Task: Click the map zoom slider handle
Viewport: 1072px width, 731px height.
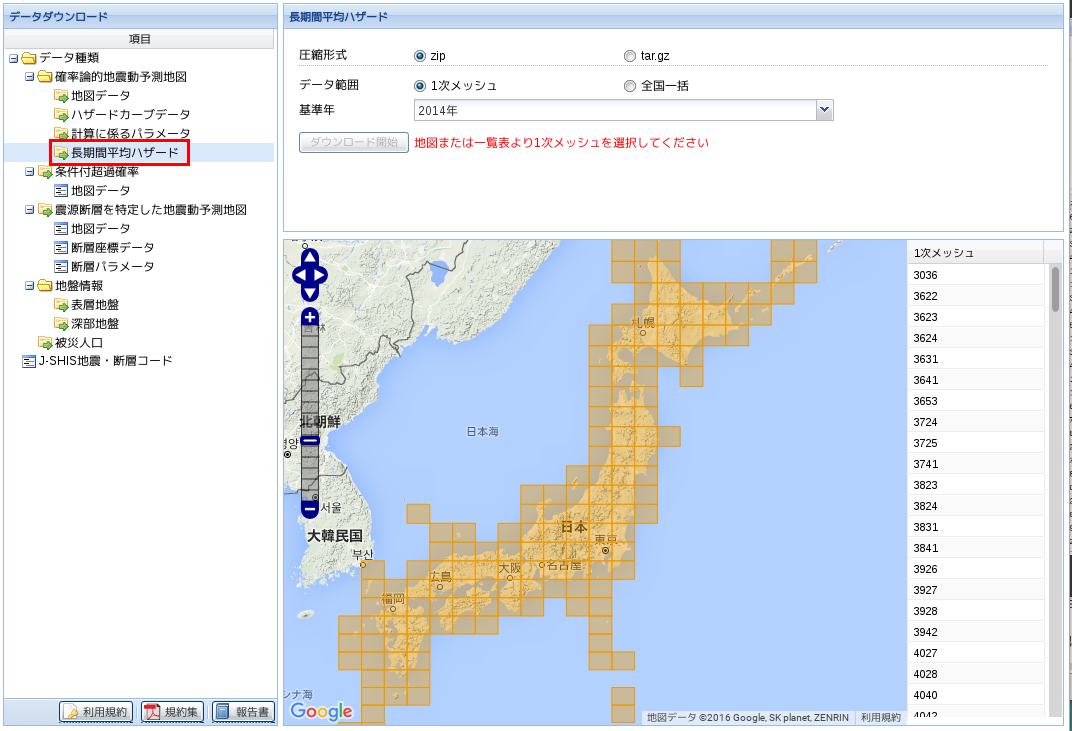Action: click(310, 441)
